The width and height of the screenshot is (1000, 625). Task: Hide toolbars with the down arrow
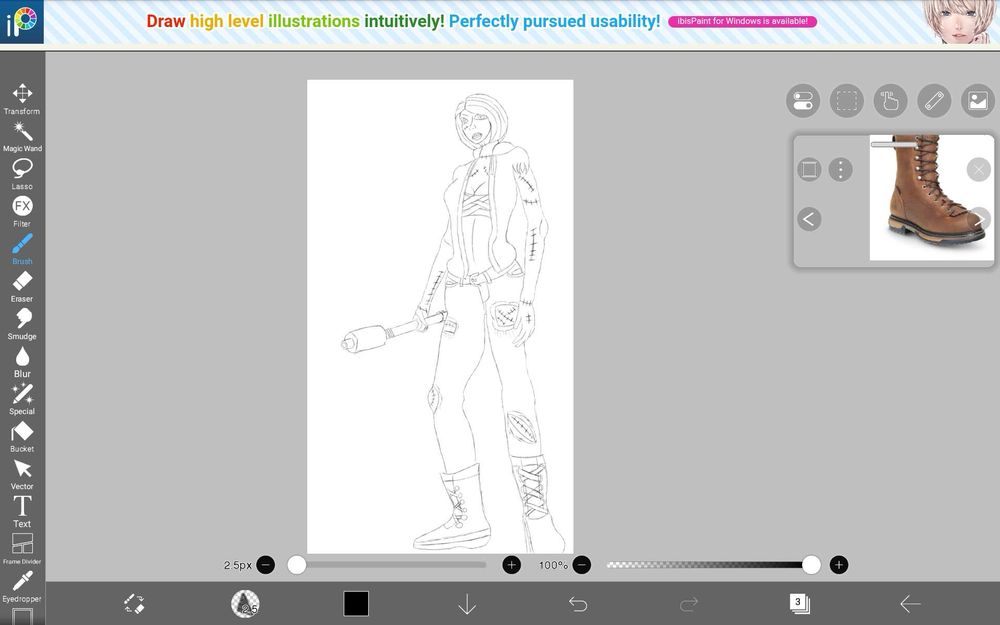[467, 603]
